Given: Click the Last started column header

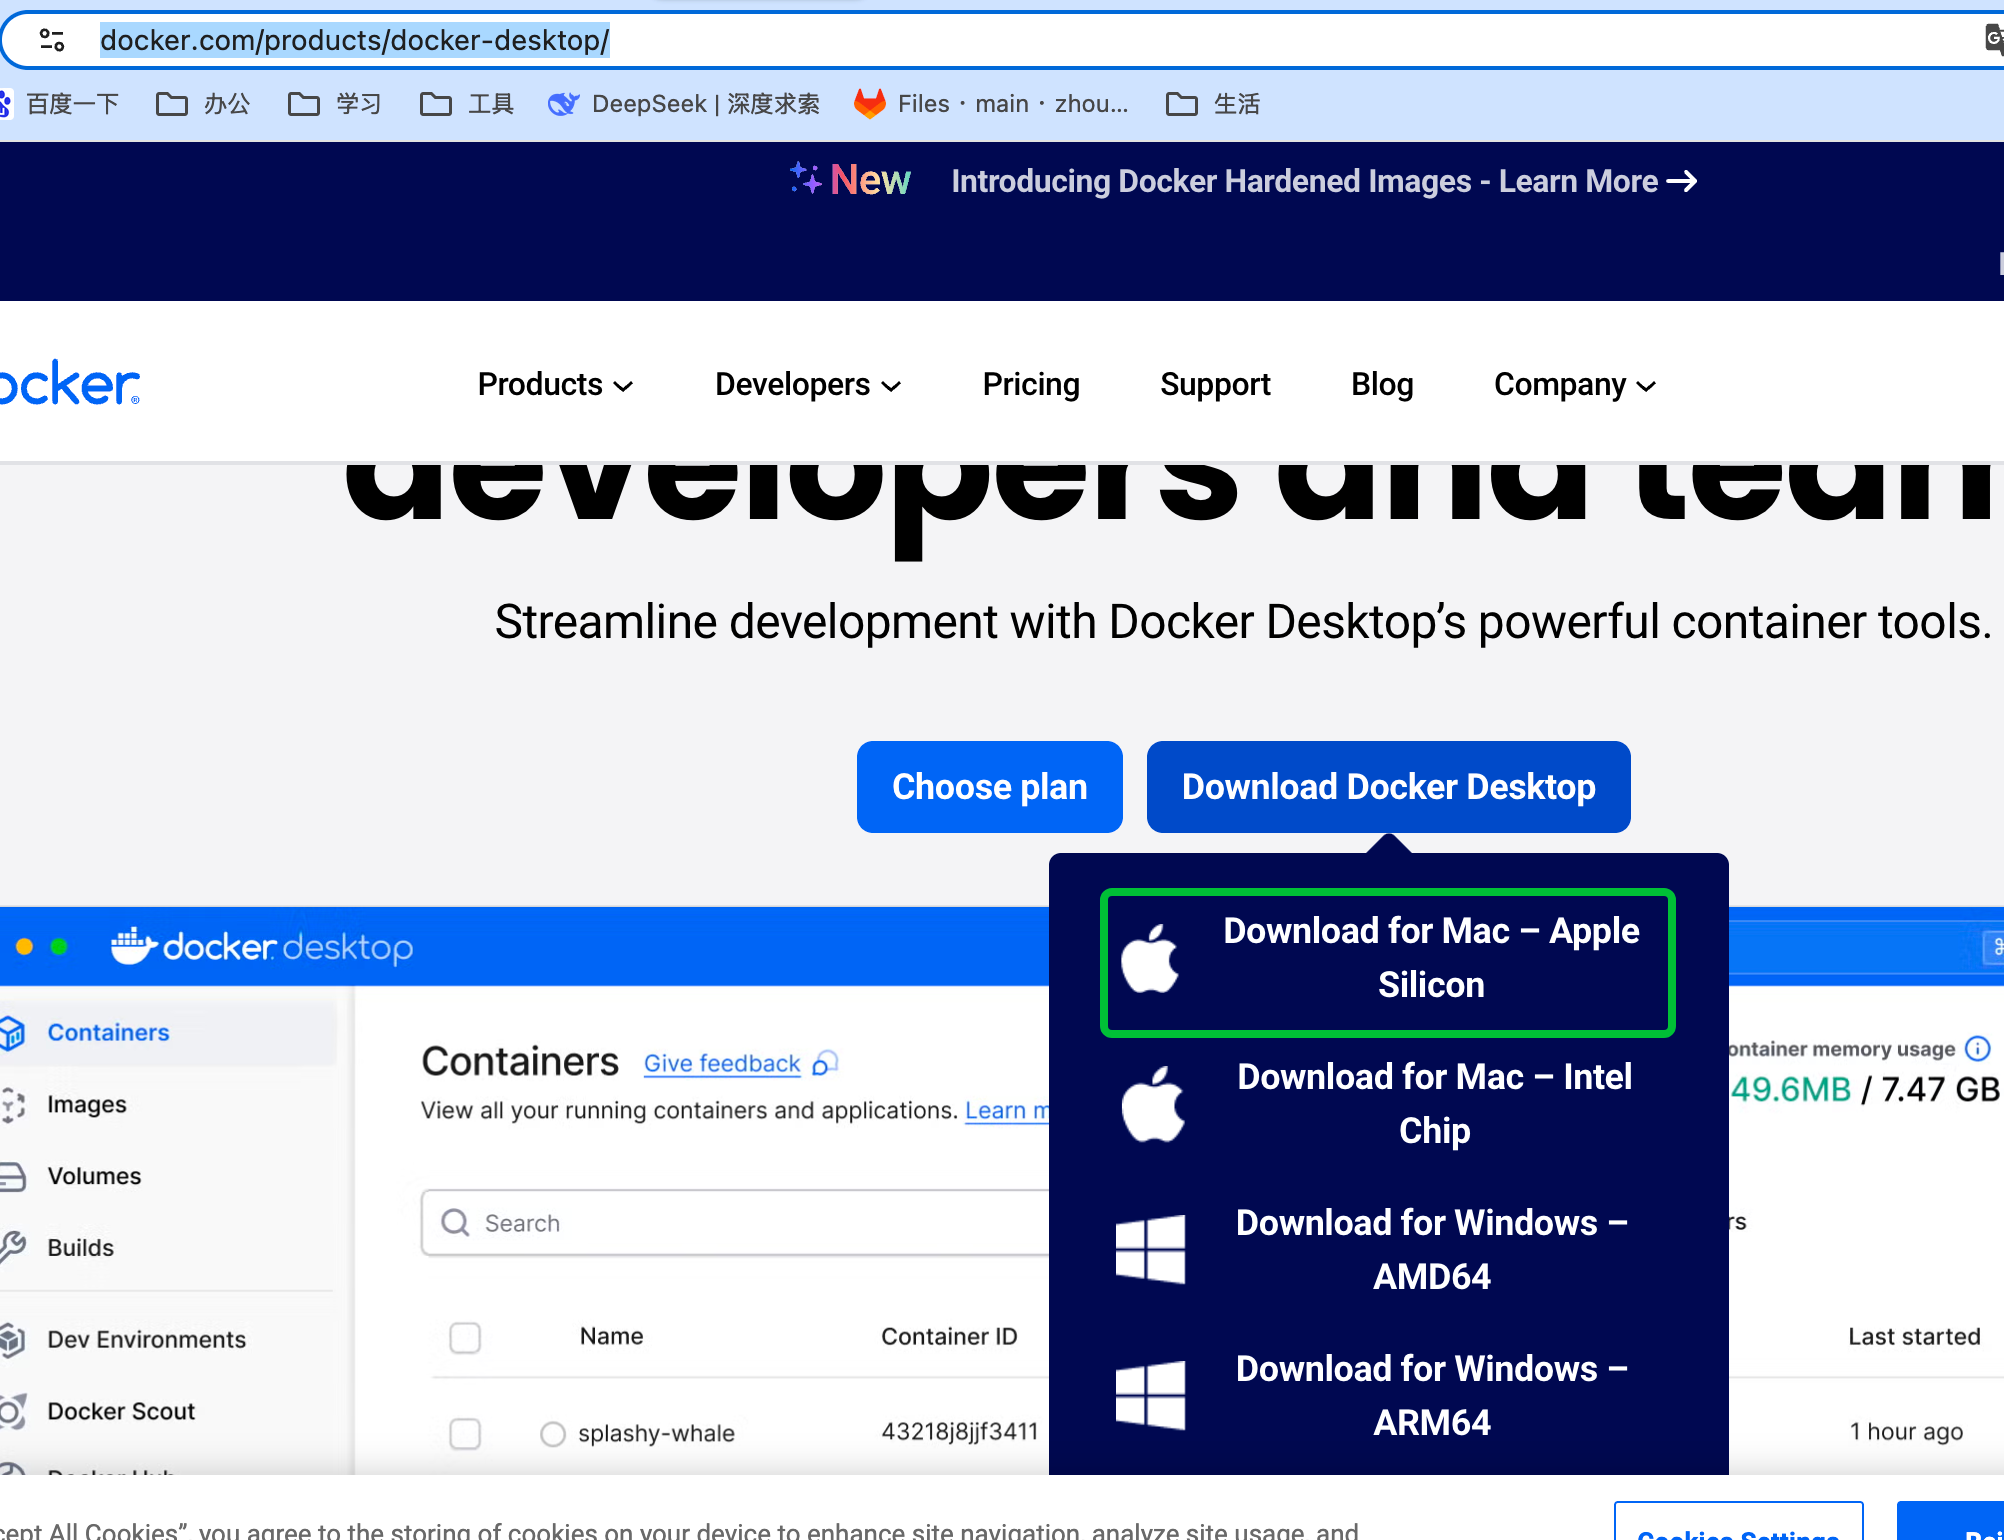Looking at the screenshot, I should coord(1914,1336).
